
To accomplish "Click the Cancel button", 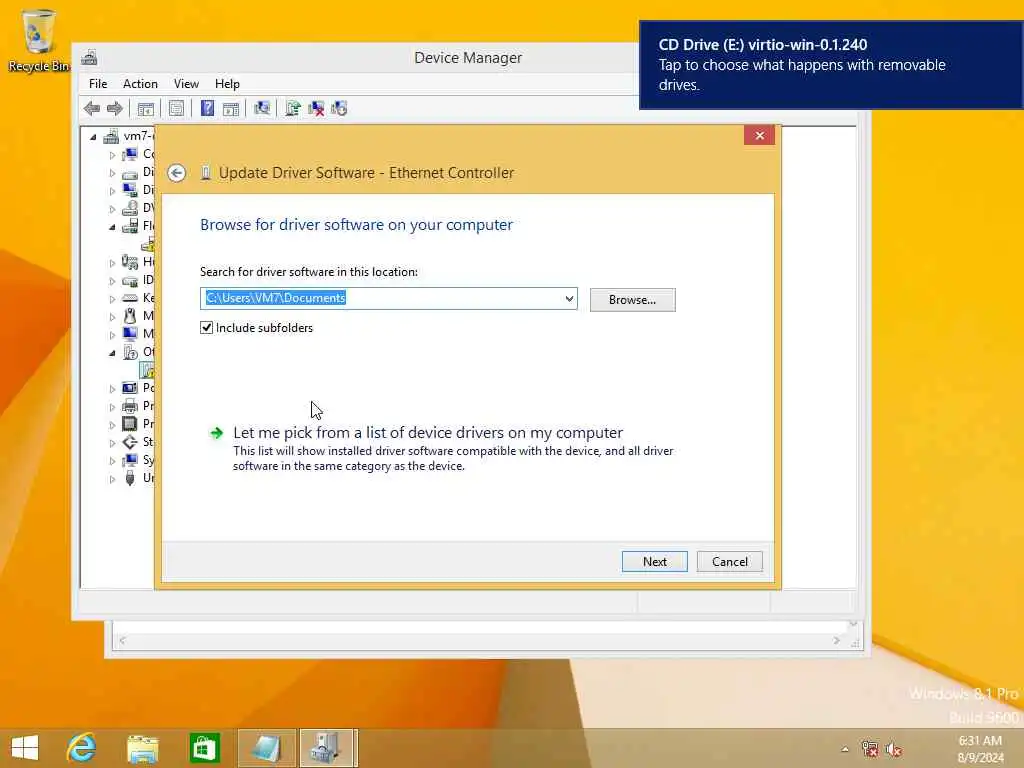I will (729, 562).
